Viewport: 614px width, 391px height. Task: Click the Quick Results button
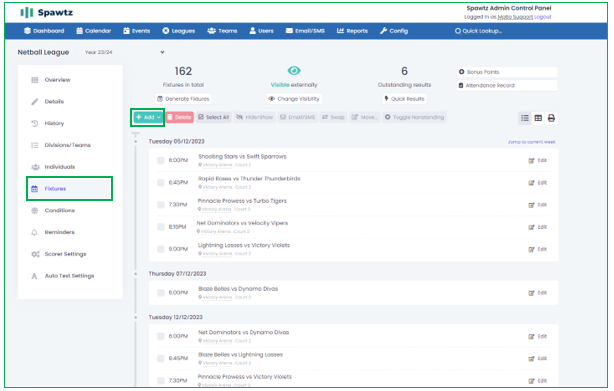[405, 99]
